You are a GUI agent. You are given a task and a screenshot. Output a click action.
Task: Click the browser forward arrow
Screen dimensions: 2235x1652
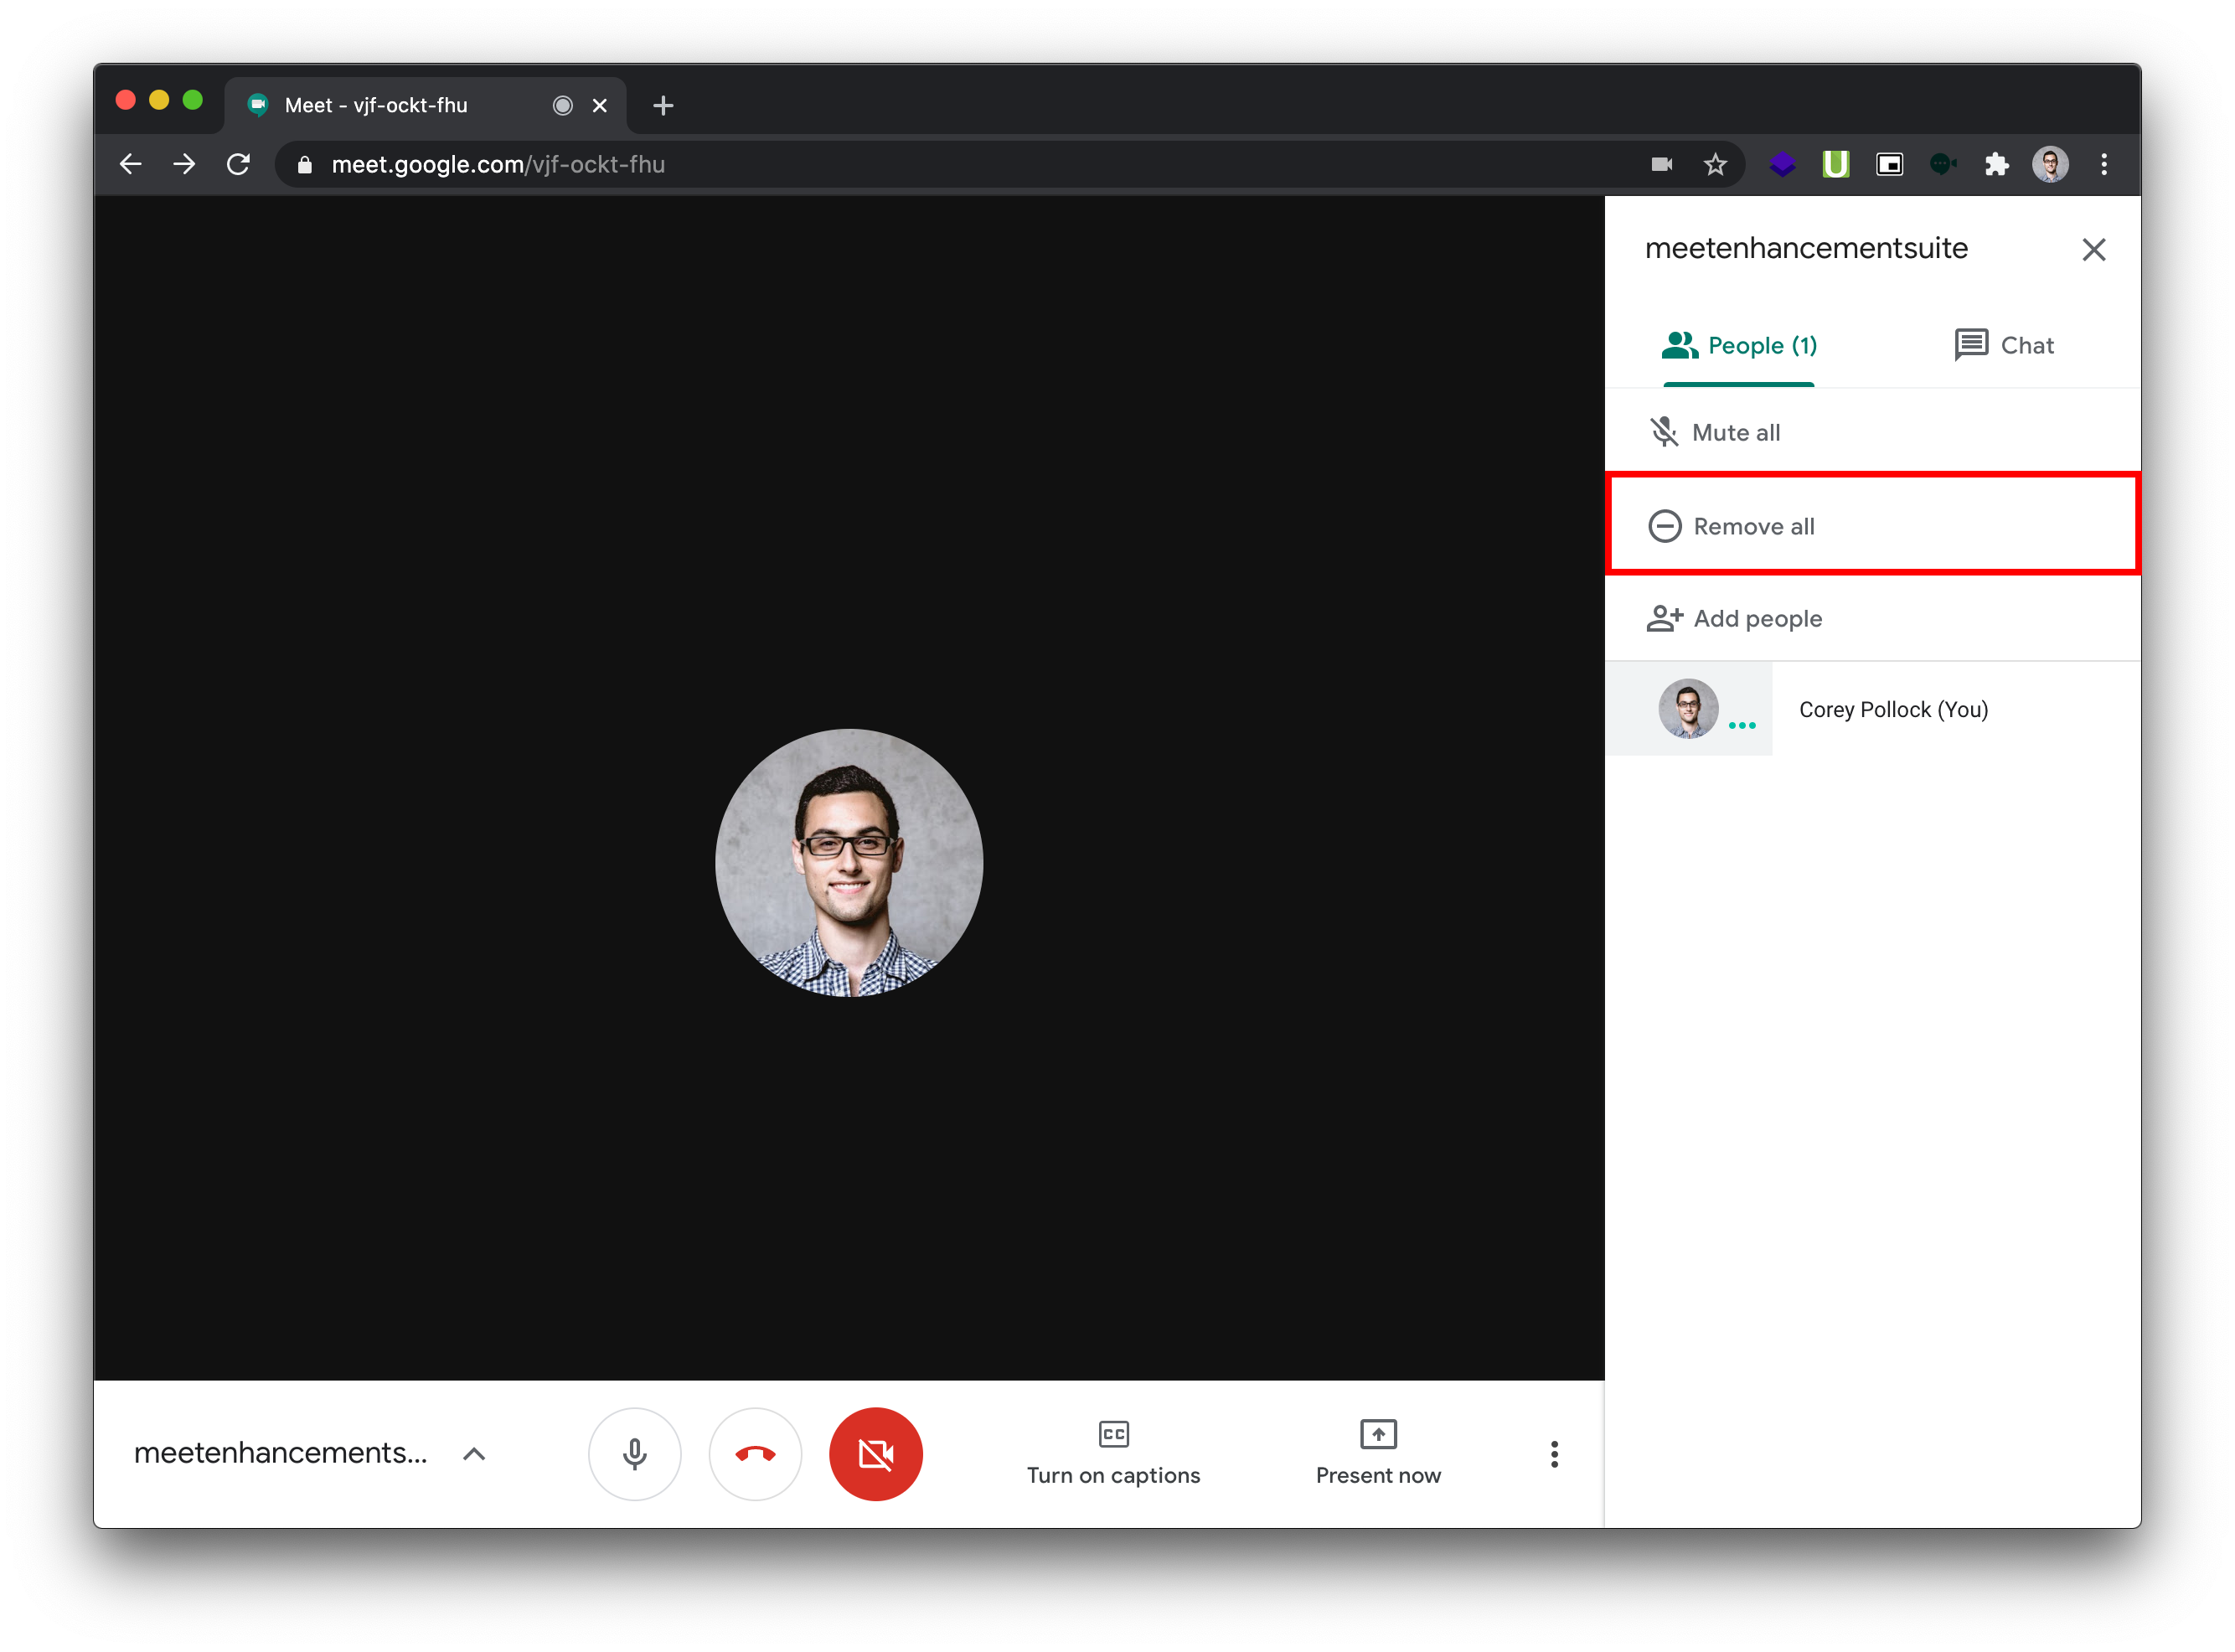[184, 164]
